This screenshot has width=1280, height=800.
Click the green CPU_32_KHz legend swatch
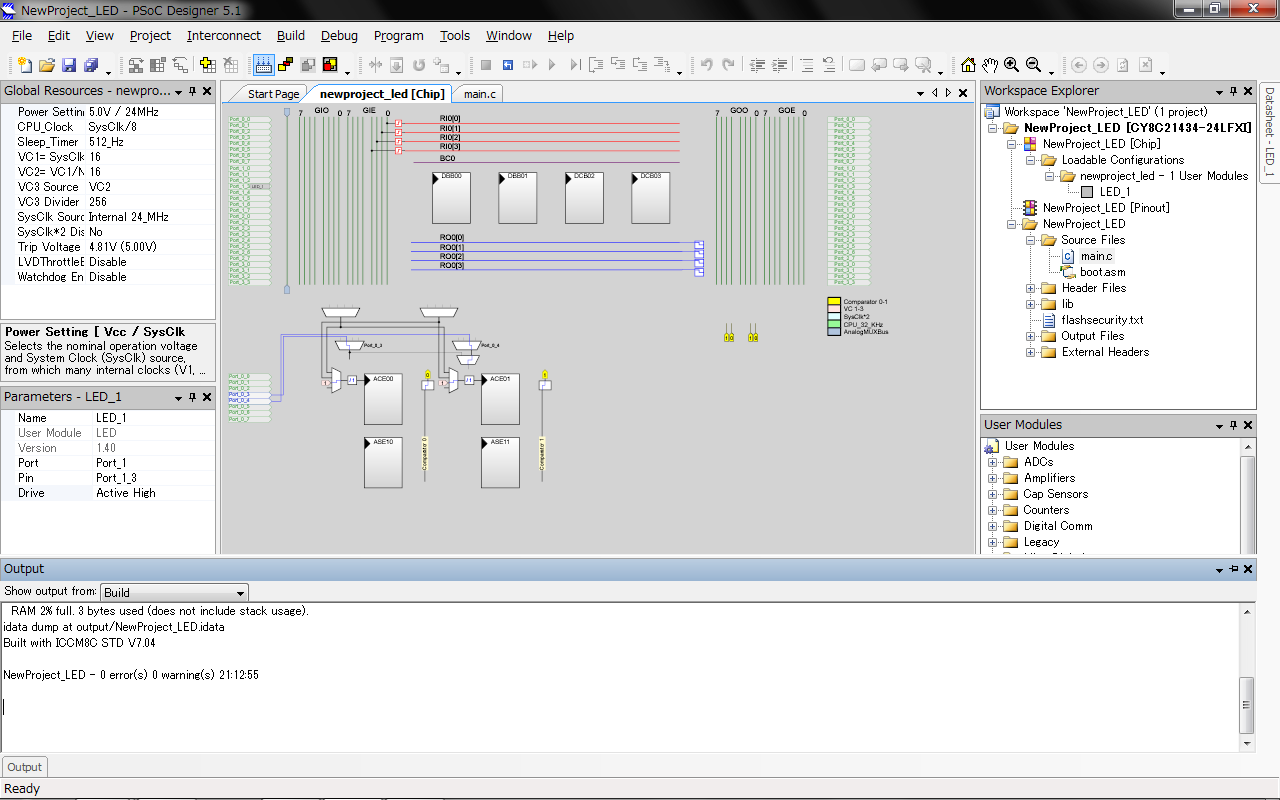click(834, 324)
